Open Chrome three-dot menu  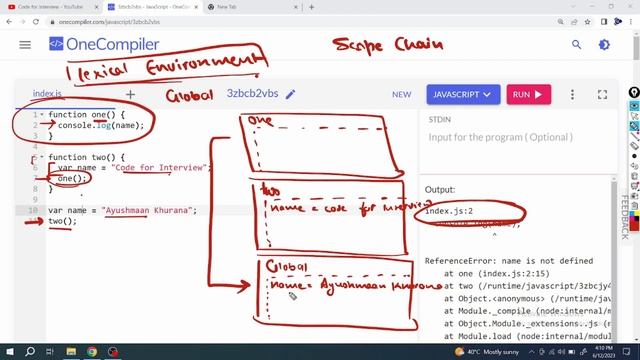pos(631,22)
